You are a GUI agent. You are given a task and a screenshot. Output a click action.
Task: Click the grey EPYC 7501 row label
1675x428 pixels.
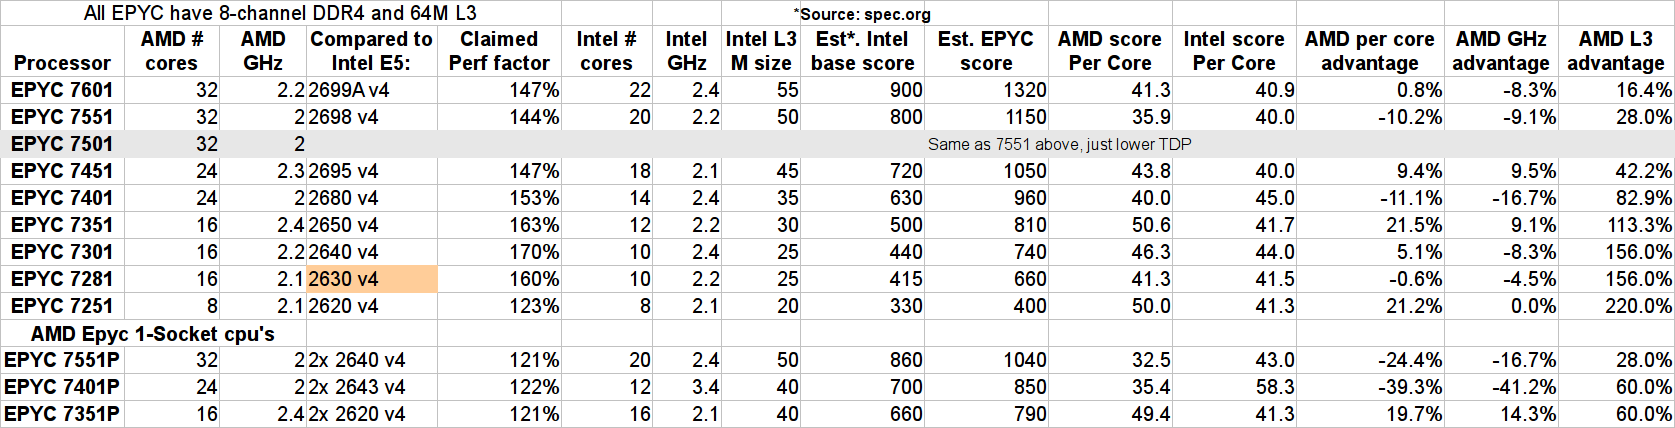click(x=62, y=144)
